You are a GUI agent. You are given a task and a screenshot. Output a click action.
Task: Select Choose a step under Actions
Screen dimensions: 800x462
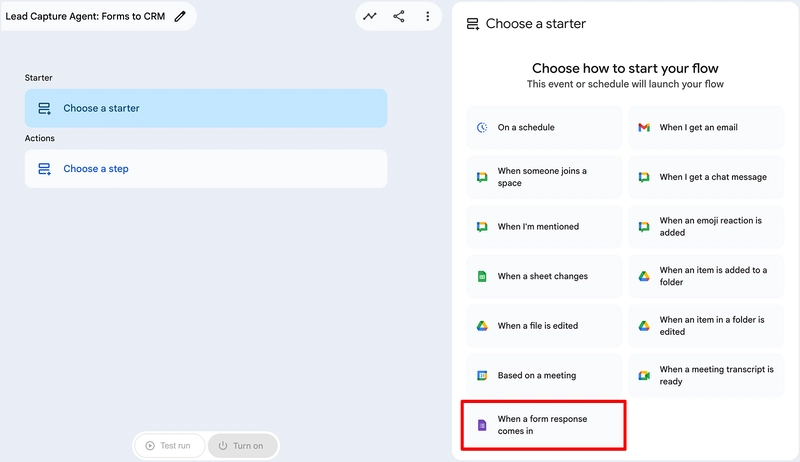pos(205,169)
